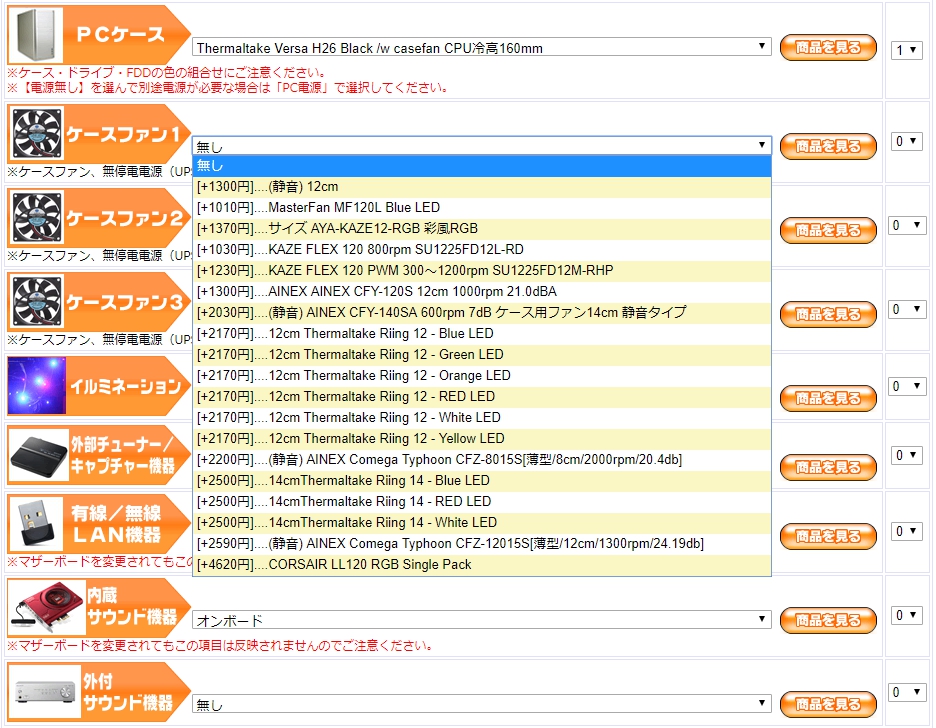Image resolution: width=936 pixels, height=728 pixels.
Task: Click the ケースファン1 fan image
Action: point(37,134)
